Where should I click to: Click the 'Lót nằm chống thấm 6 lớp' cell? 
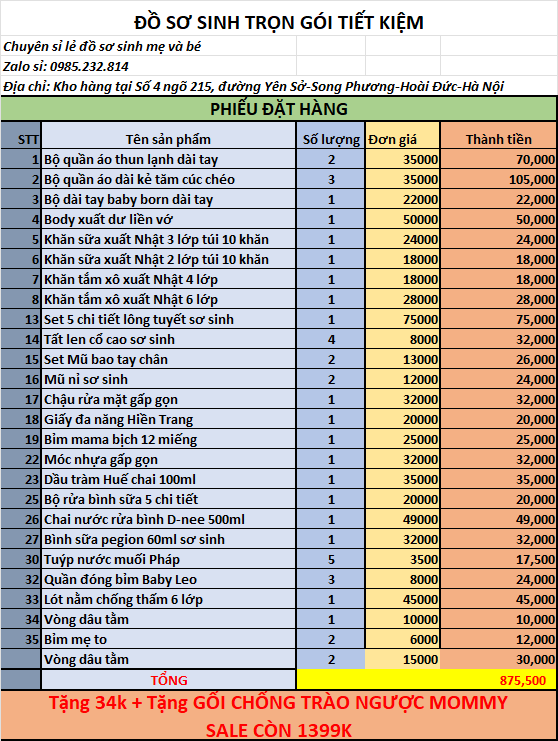coord(168,599)
